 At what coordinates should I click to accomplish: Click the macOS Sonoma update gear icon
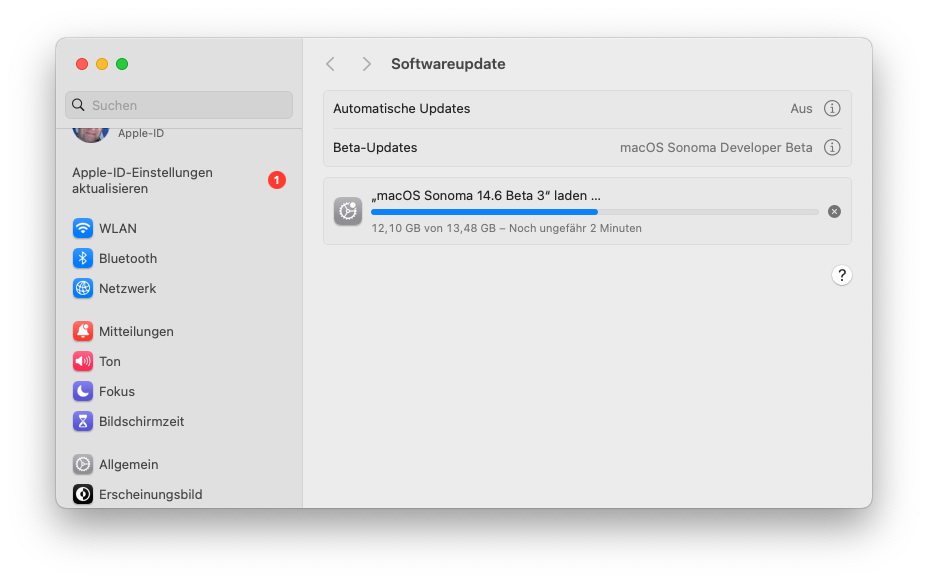348,211
